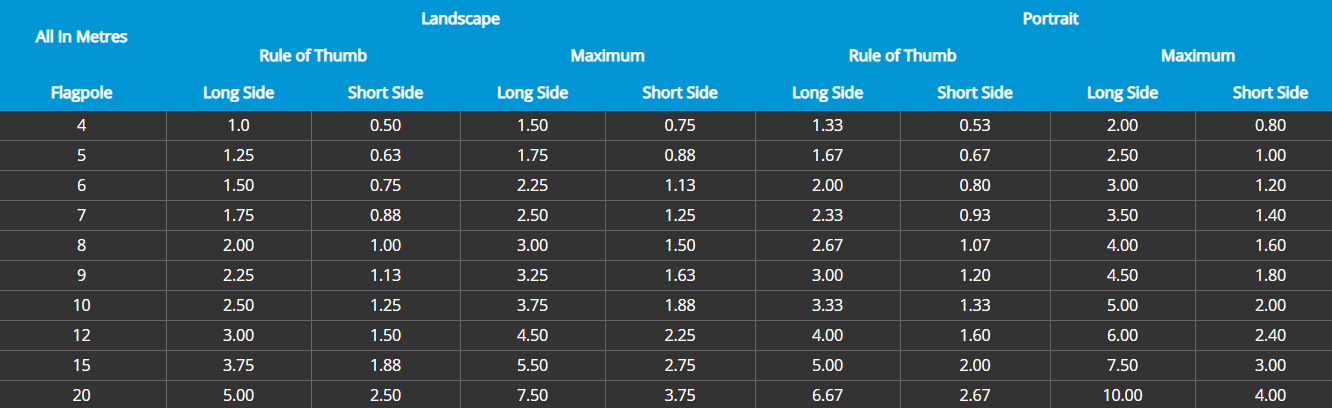The image size is (1332, 408).
Task: Click Maximum header under Portrait
Action: (1197, 56)
